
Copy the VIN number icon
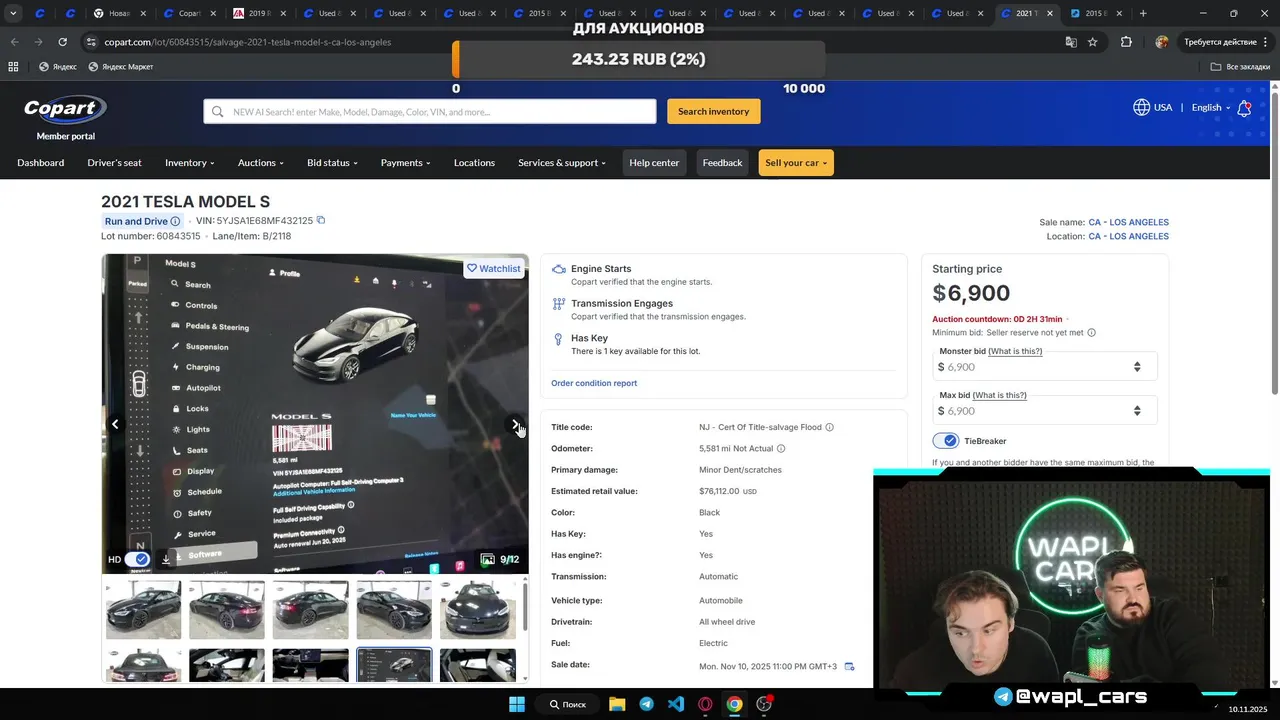[x=321, y=220]
